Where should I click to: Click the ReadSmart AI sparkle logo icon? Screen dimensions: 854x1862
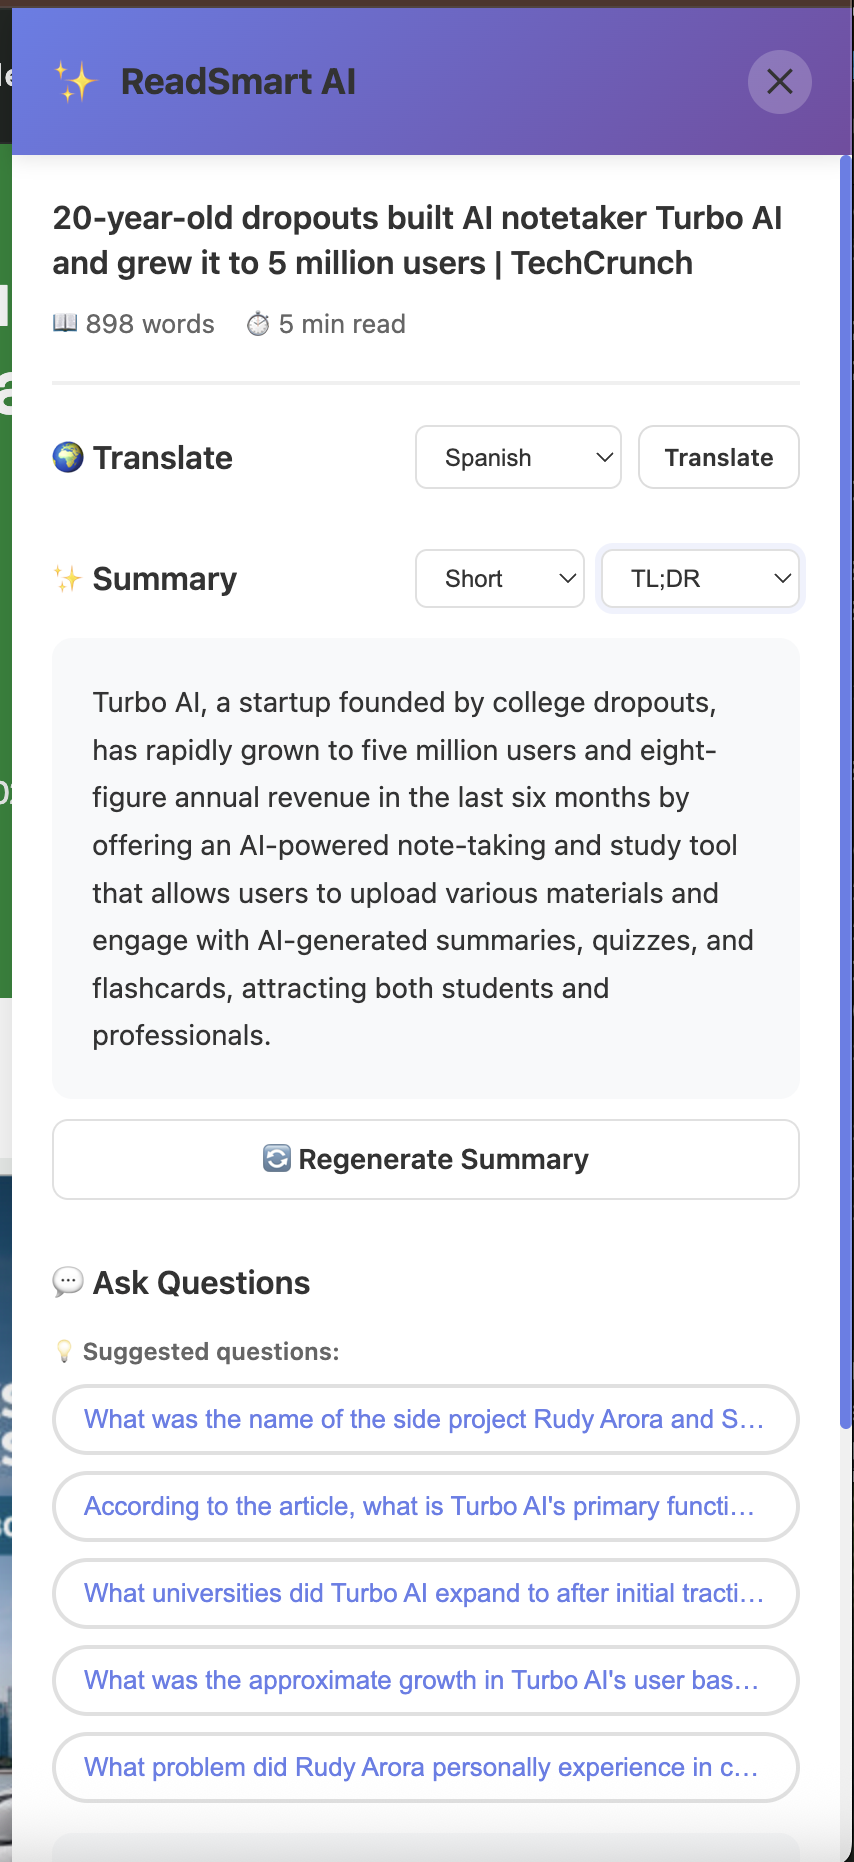click(76, 81)
